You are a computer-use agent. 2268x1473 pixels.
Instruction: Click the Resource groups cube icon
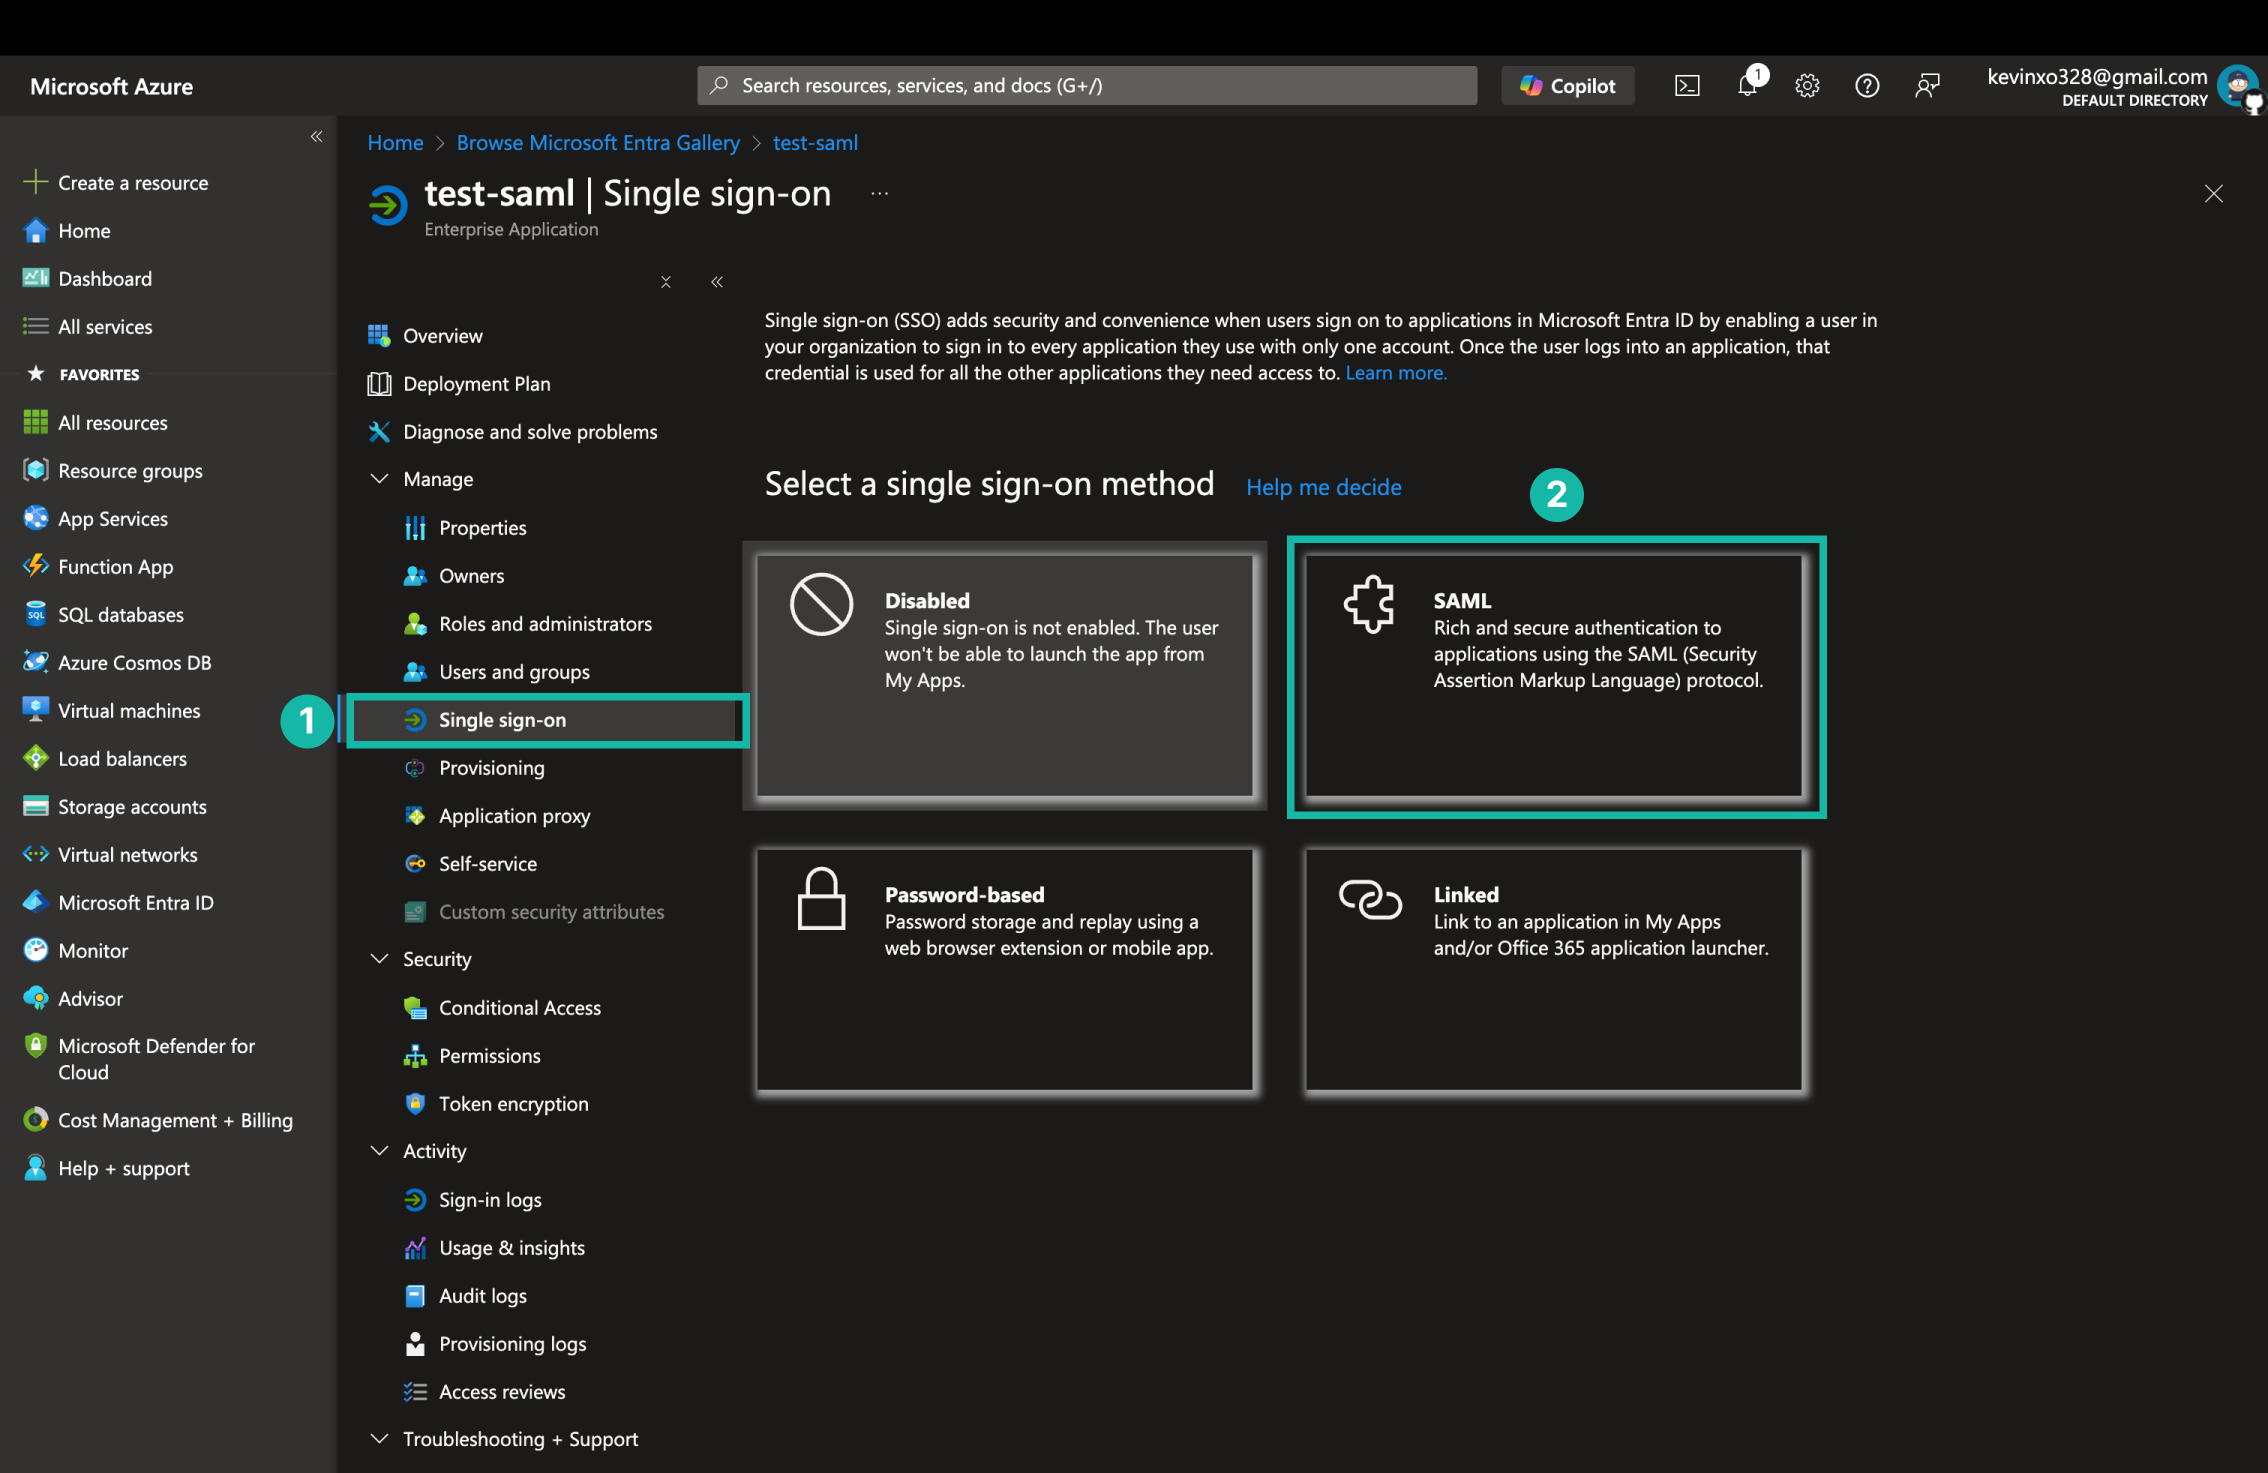click(36, 470)
